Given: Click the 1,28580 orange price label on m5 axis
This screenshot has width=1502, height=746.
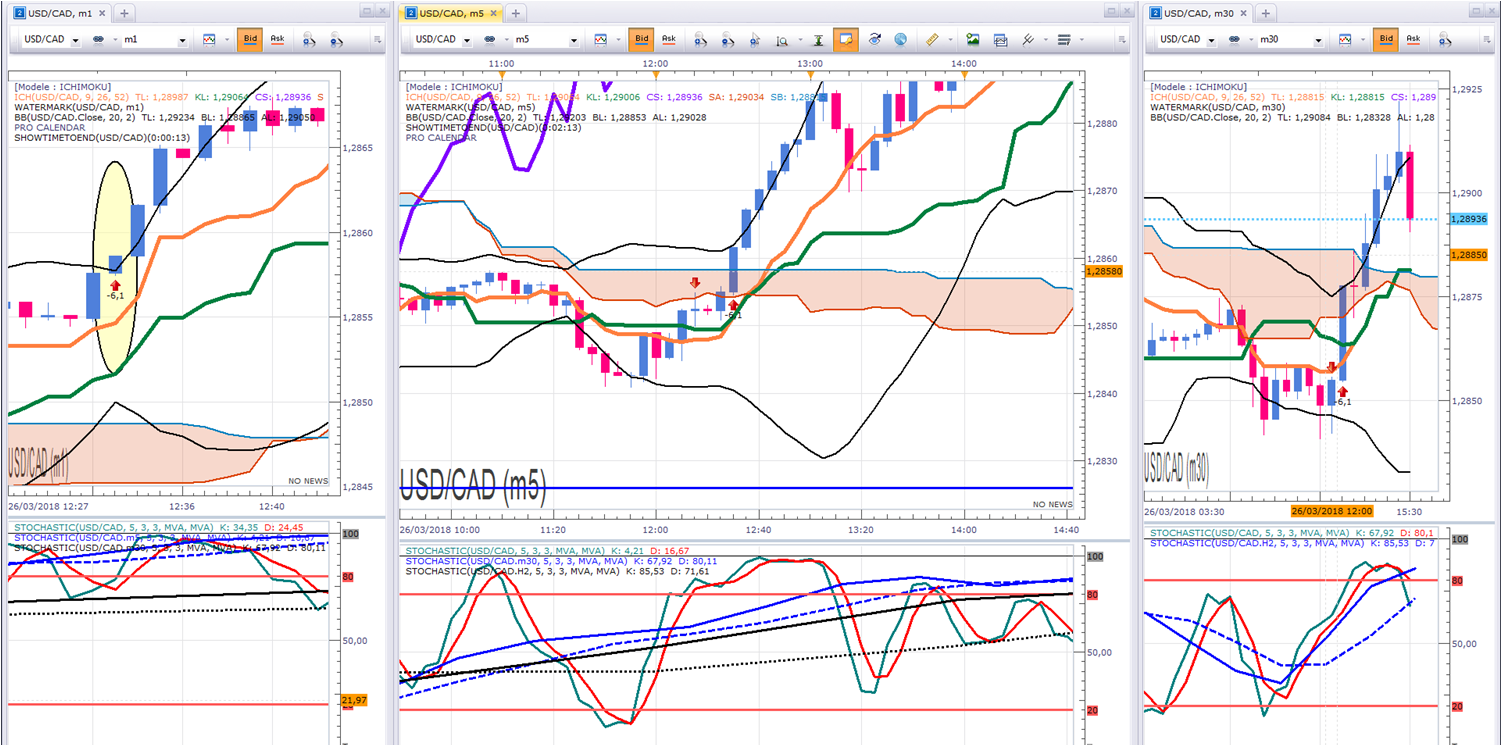Looking at the screenshot, I should (x=1103, y=271).
